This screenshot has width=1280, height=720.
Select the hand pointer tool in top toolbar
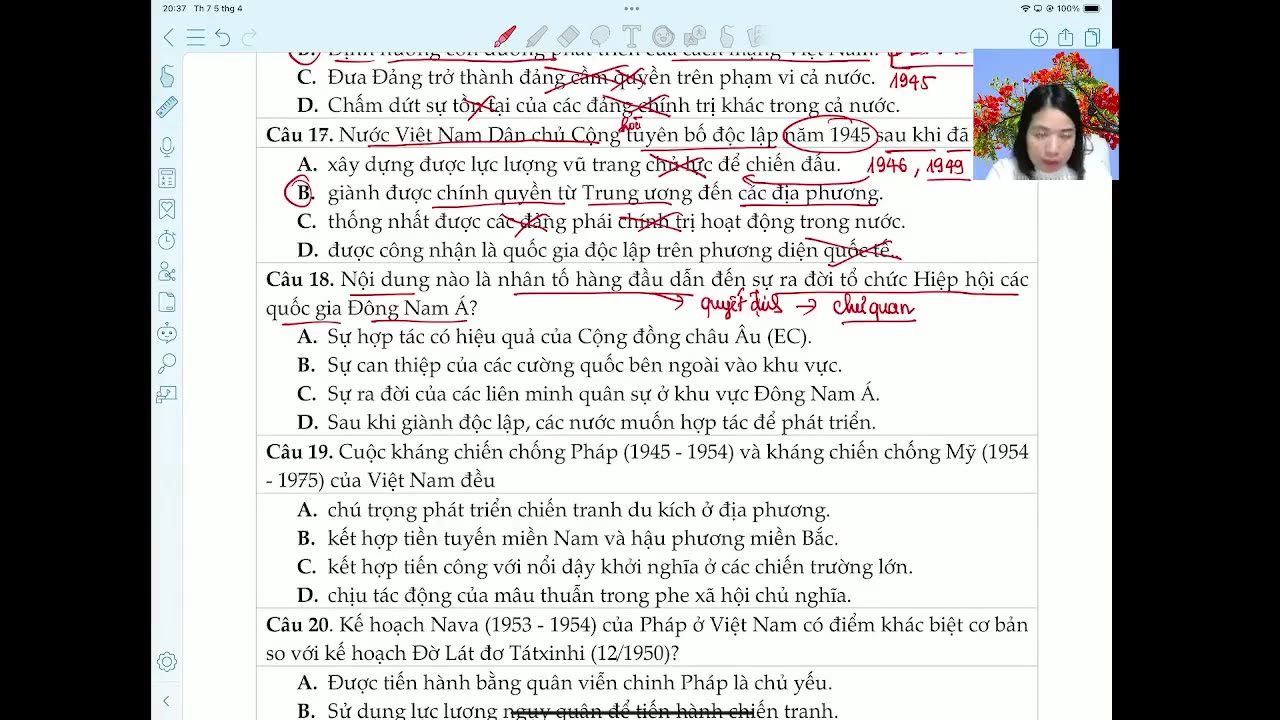click(x=726, y=38)
